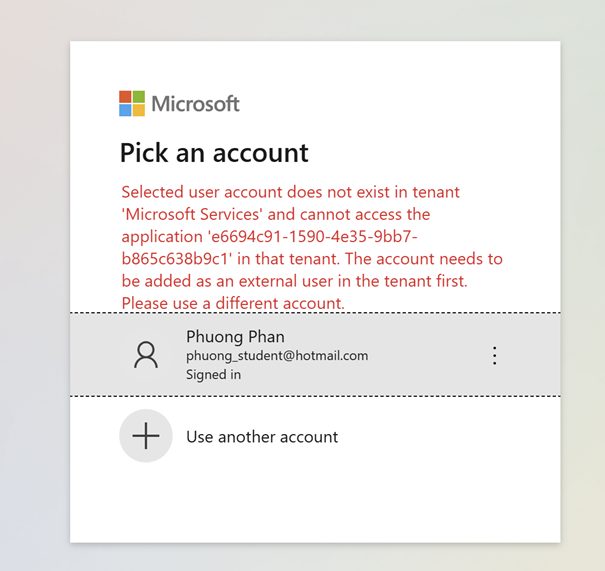Click the person avatar icon
605x571 pixels.
(x=146, y=355)
